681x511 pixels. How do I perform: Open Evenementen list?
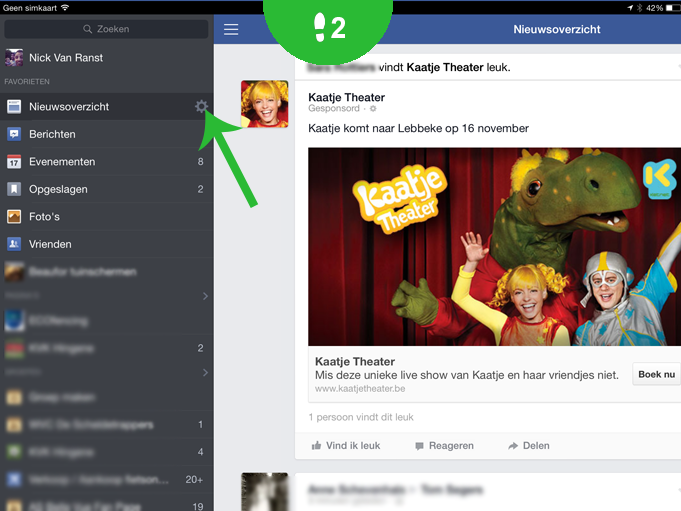[106, 162]
